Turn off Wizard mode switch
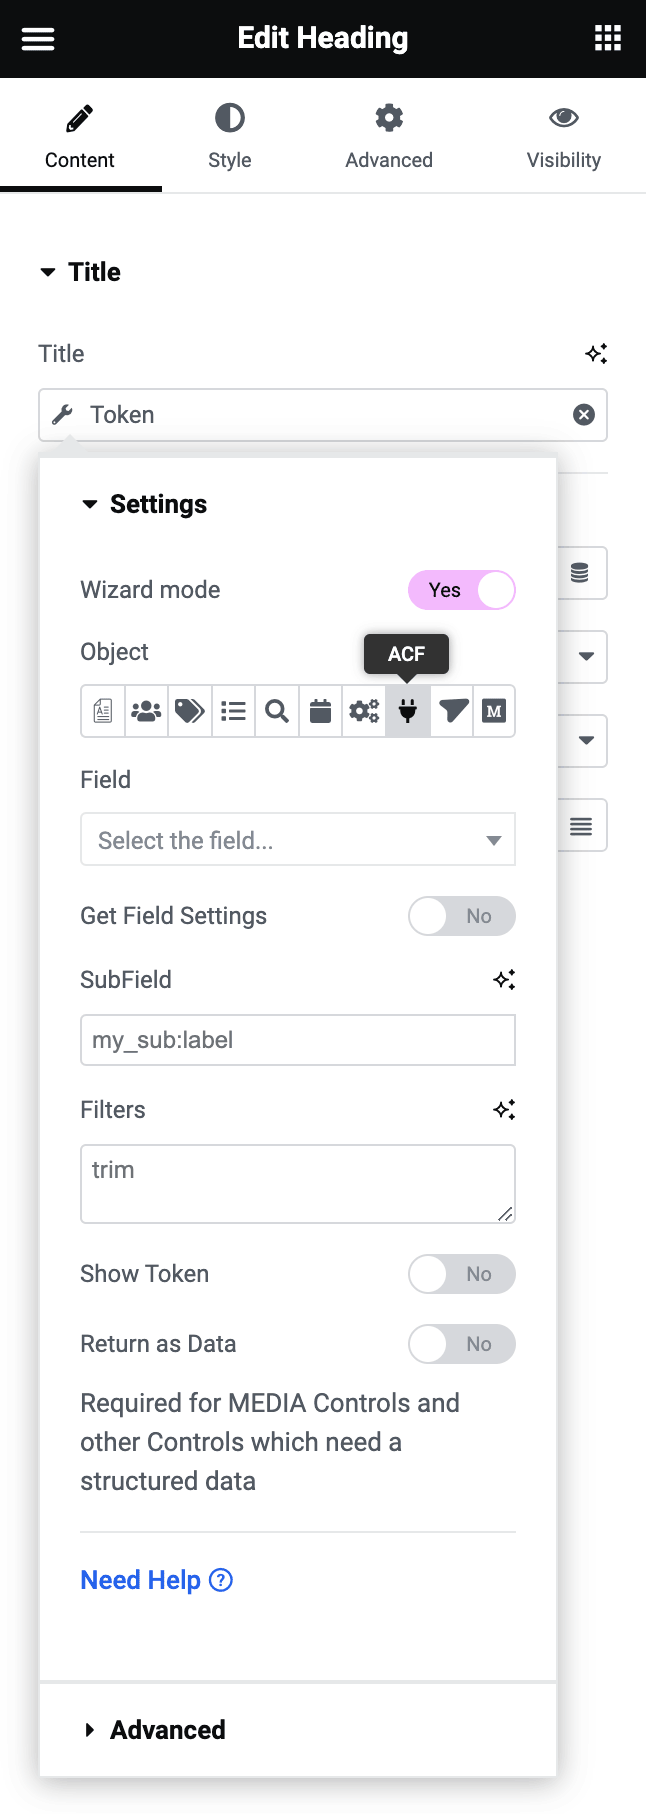This screenshot has width=646, height=1814. coord(462,590)
